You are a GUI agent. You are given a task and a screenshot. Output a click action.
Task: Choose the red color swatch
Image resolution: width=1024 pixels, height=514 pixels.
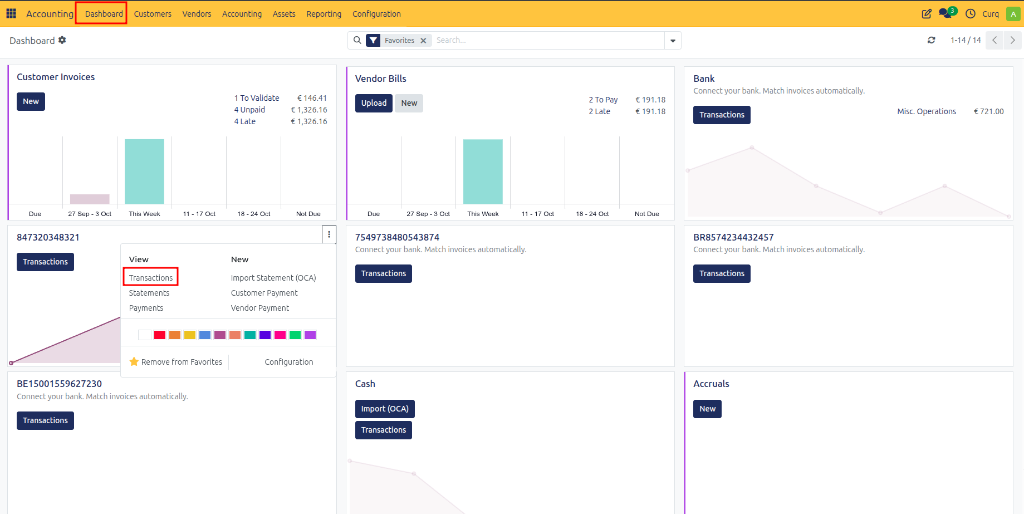pyautogui.click(x=159, y=335)
